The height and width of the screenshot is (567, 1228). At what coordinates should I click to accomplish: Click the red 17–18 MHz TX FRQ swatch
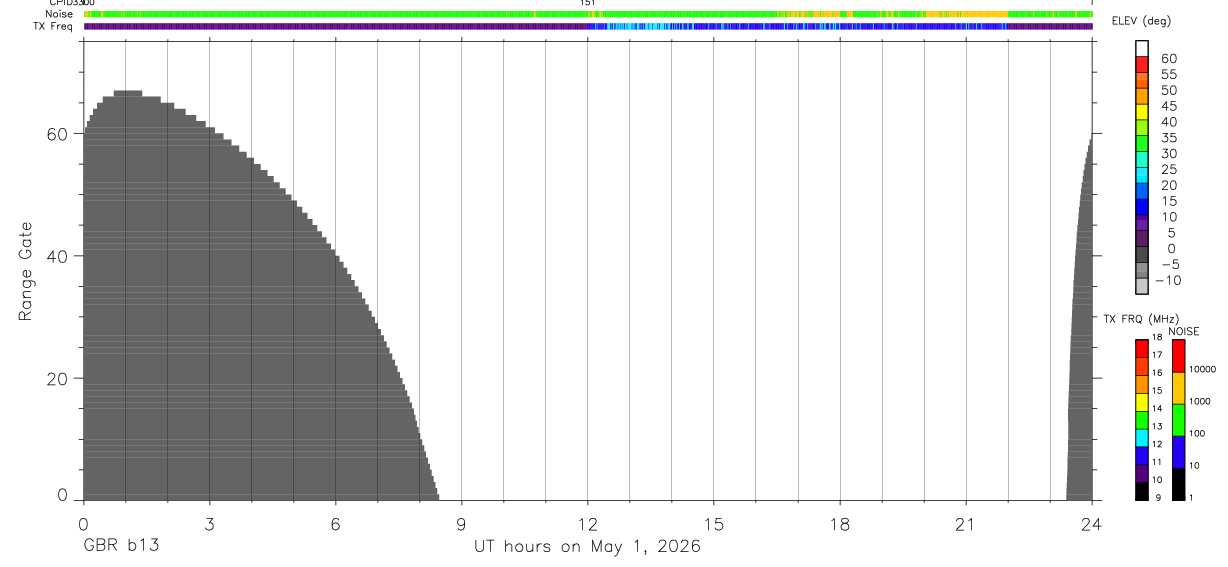1142,348
